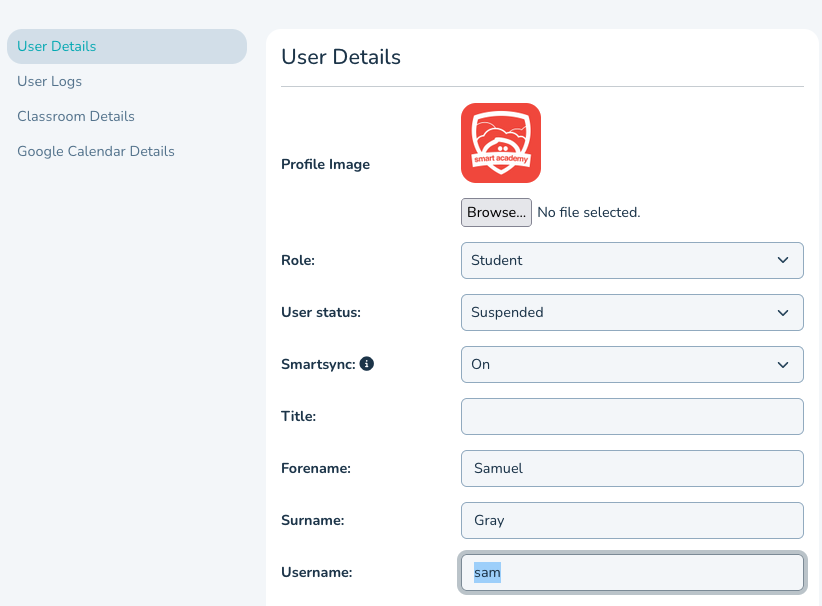Click the Username field label
This screenshot has height=606, width=822.
coord(317,572)
